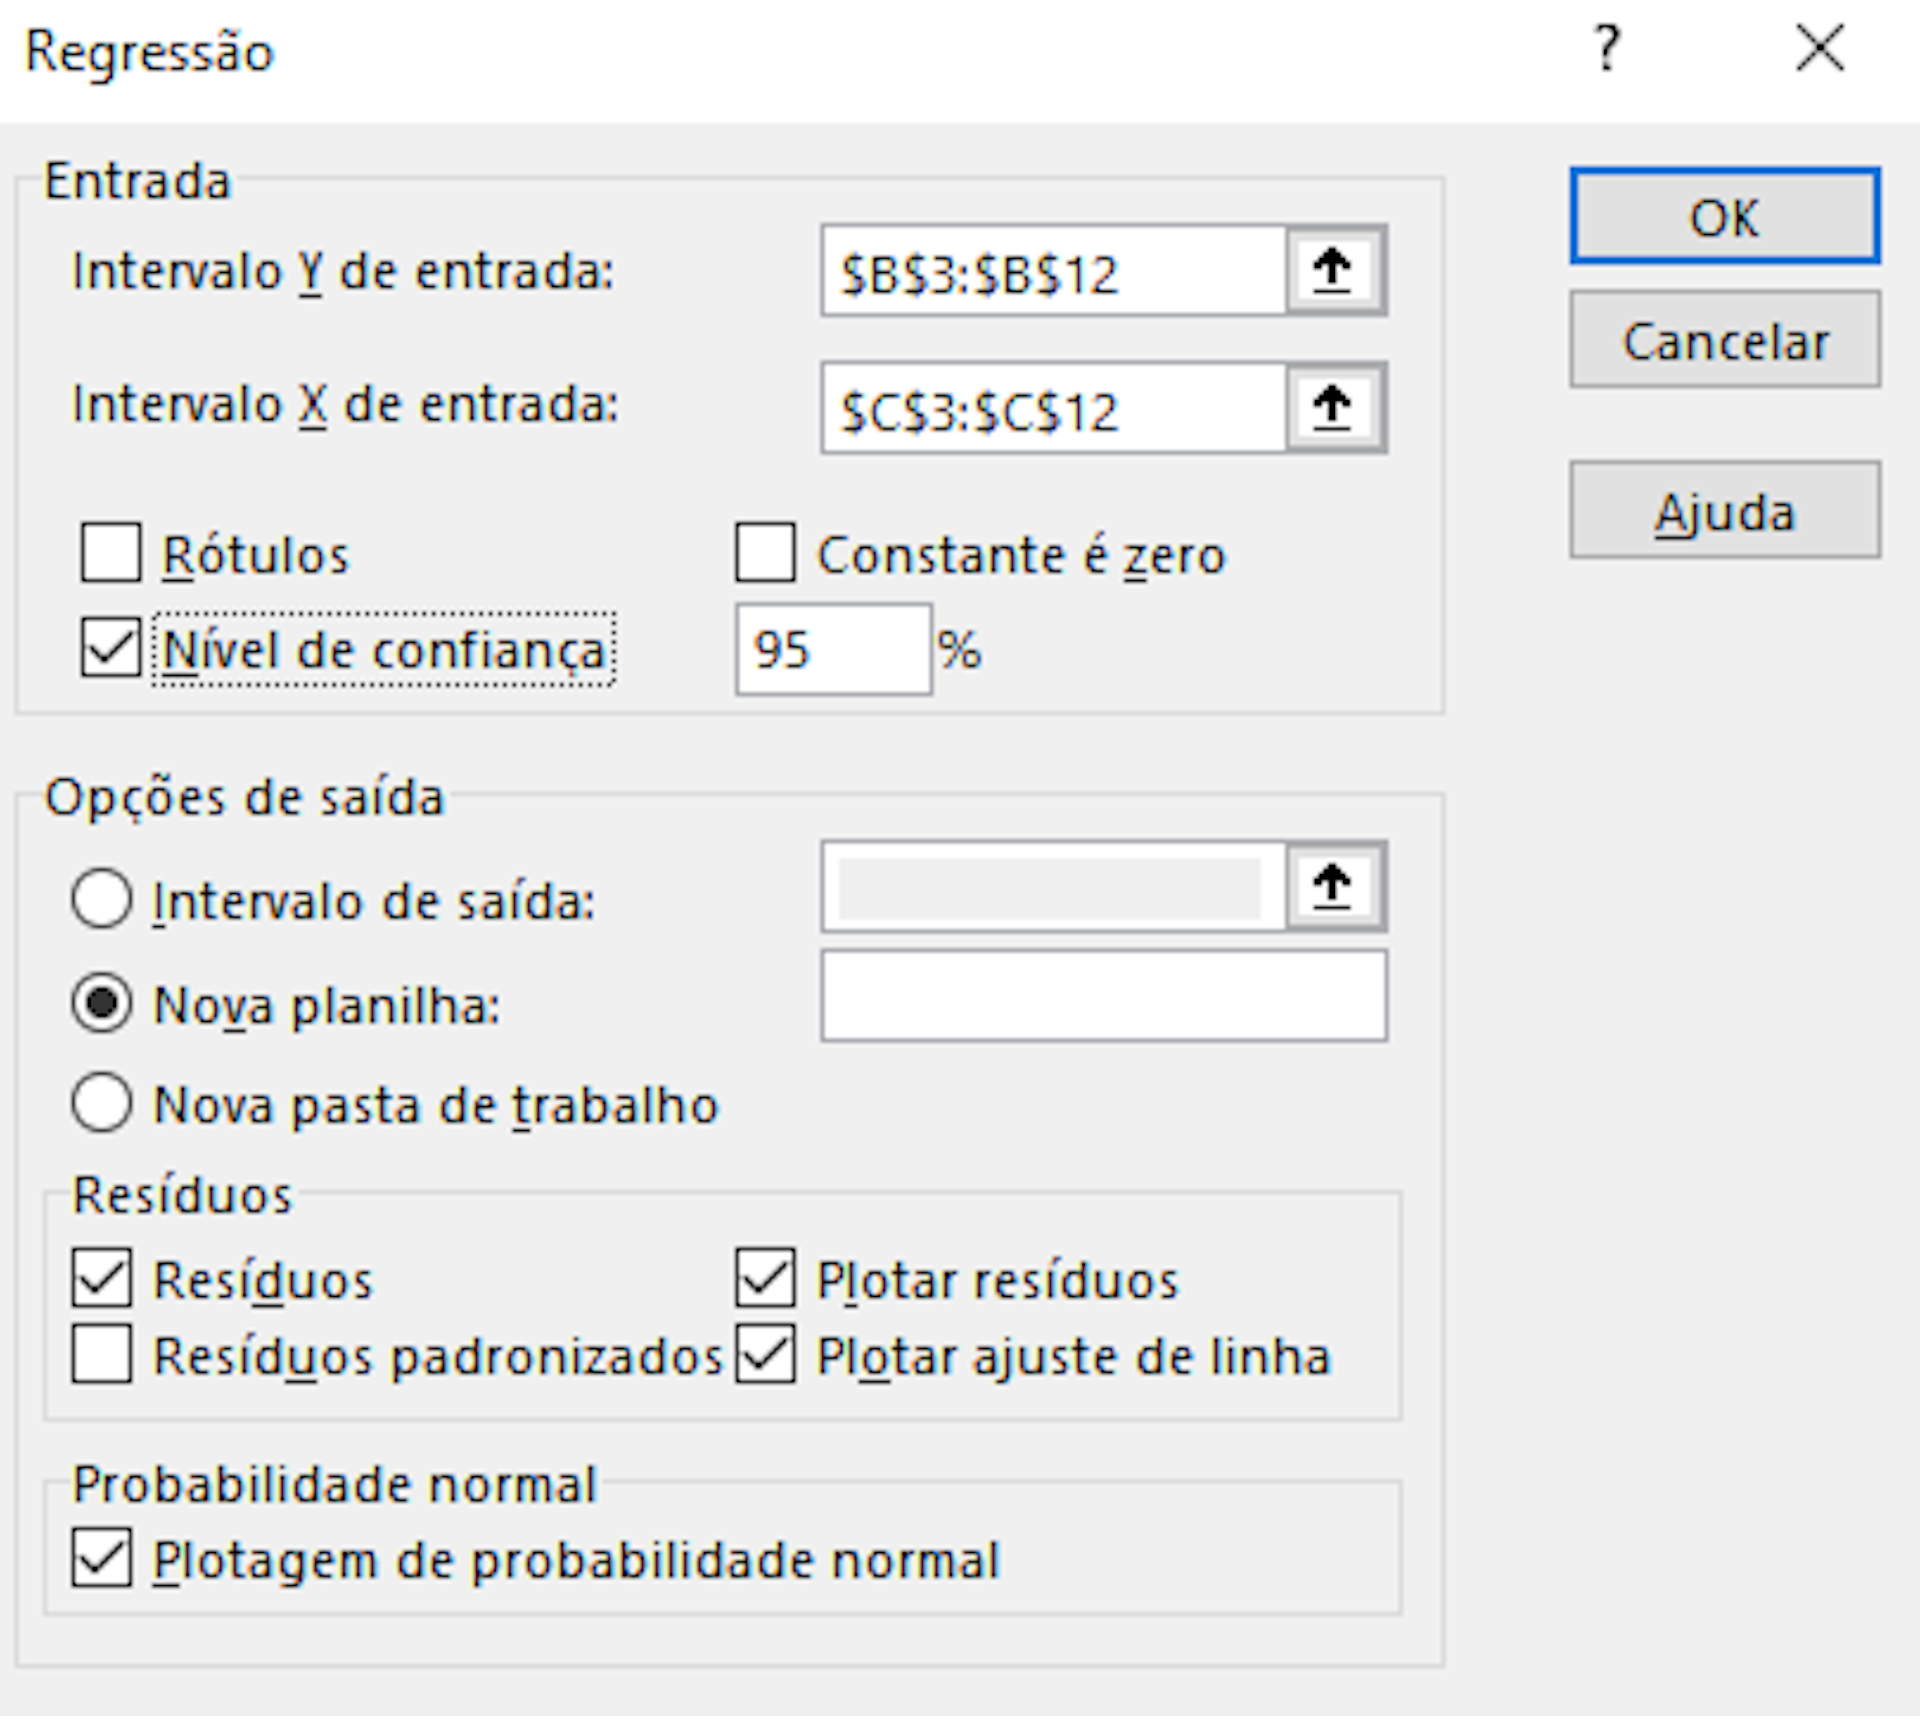1920x1716 pixels.
Task: Uncheck Plotar ajuste de linha
Action: [x=763, y=1356]
